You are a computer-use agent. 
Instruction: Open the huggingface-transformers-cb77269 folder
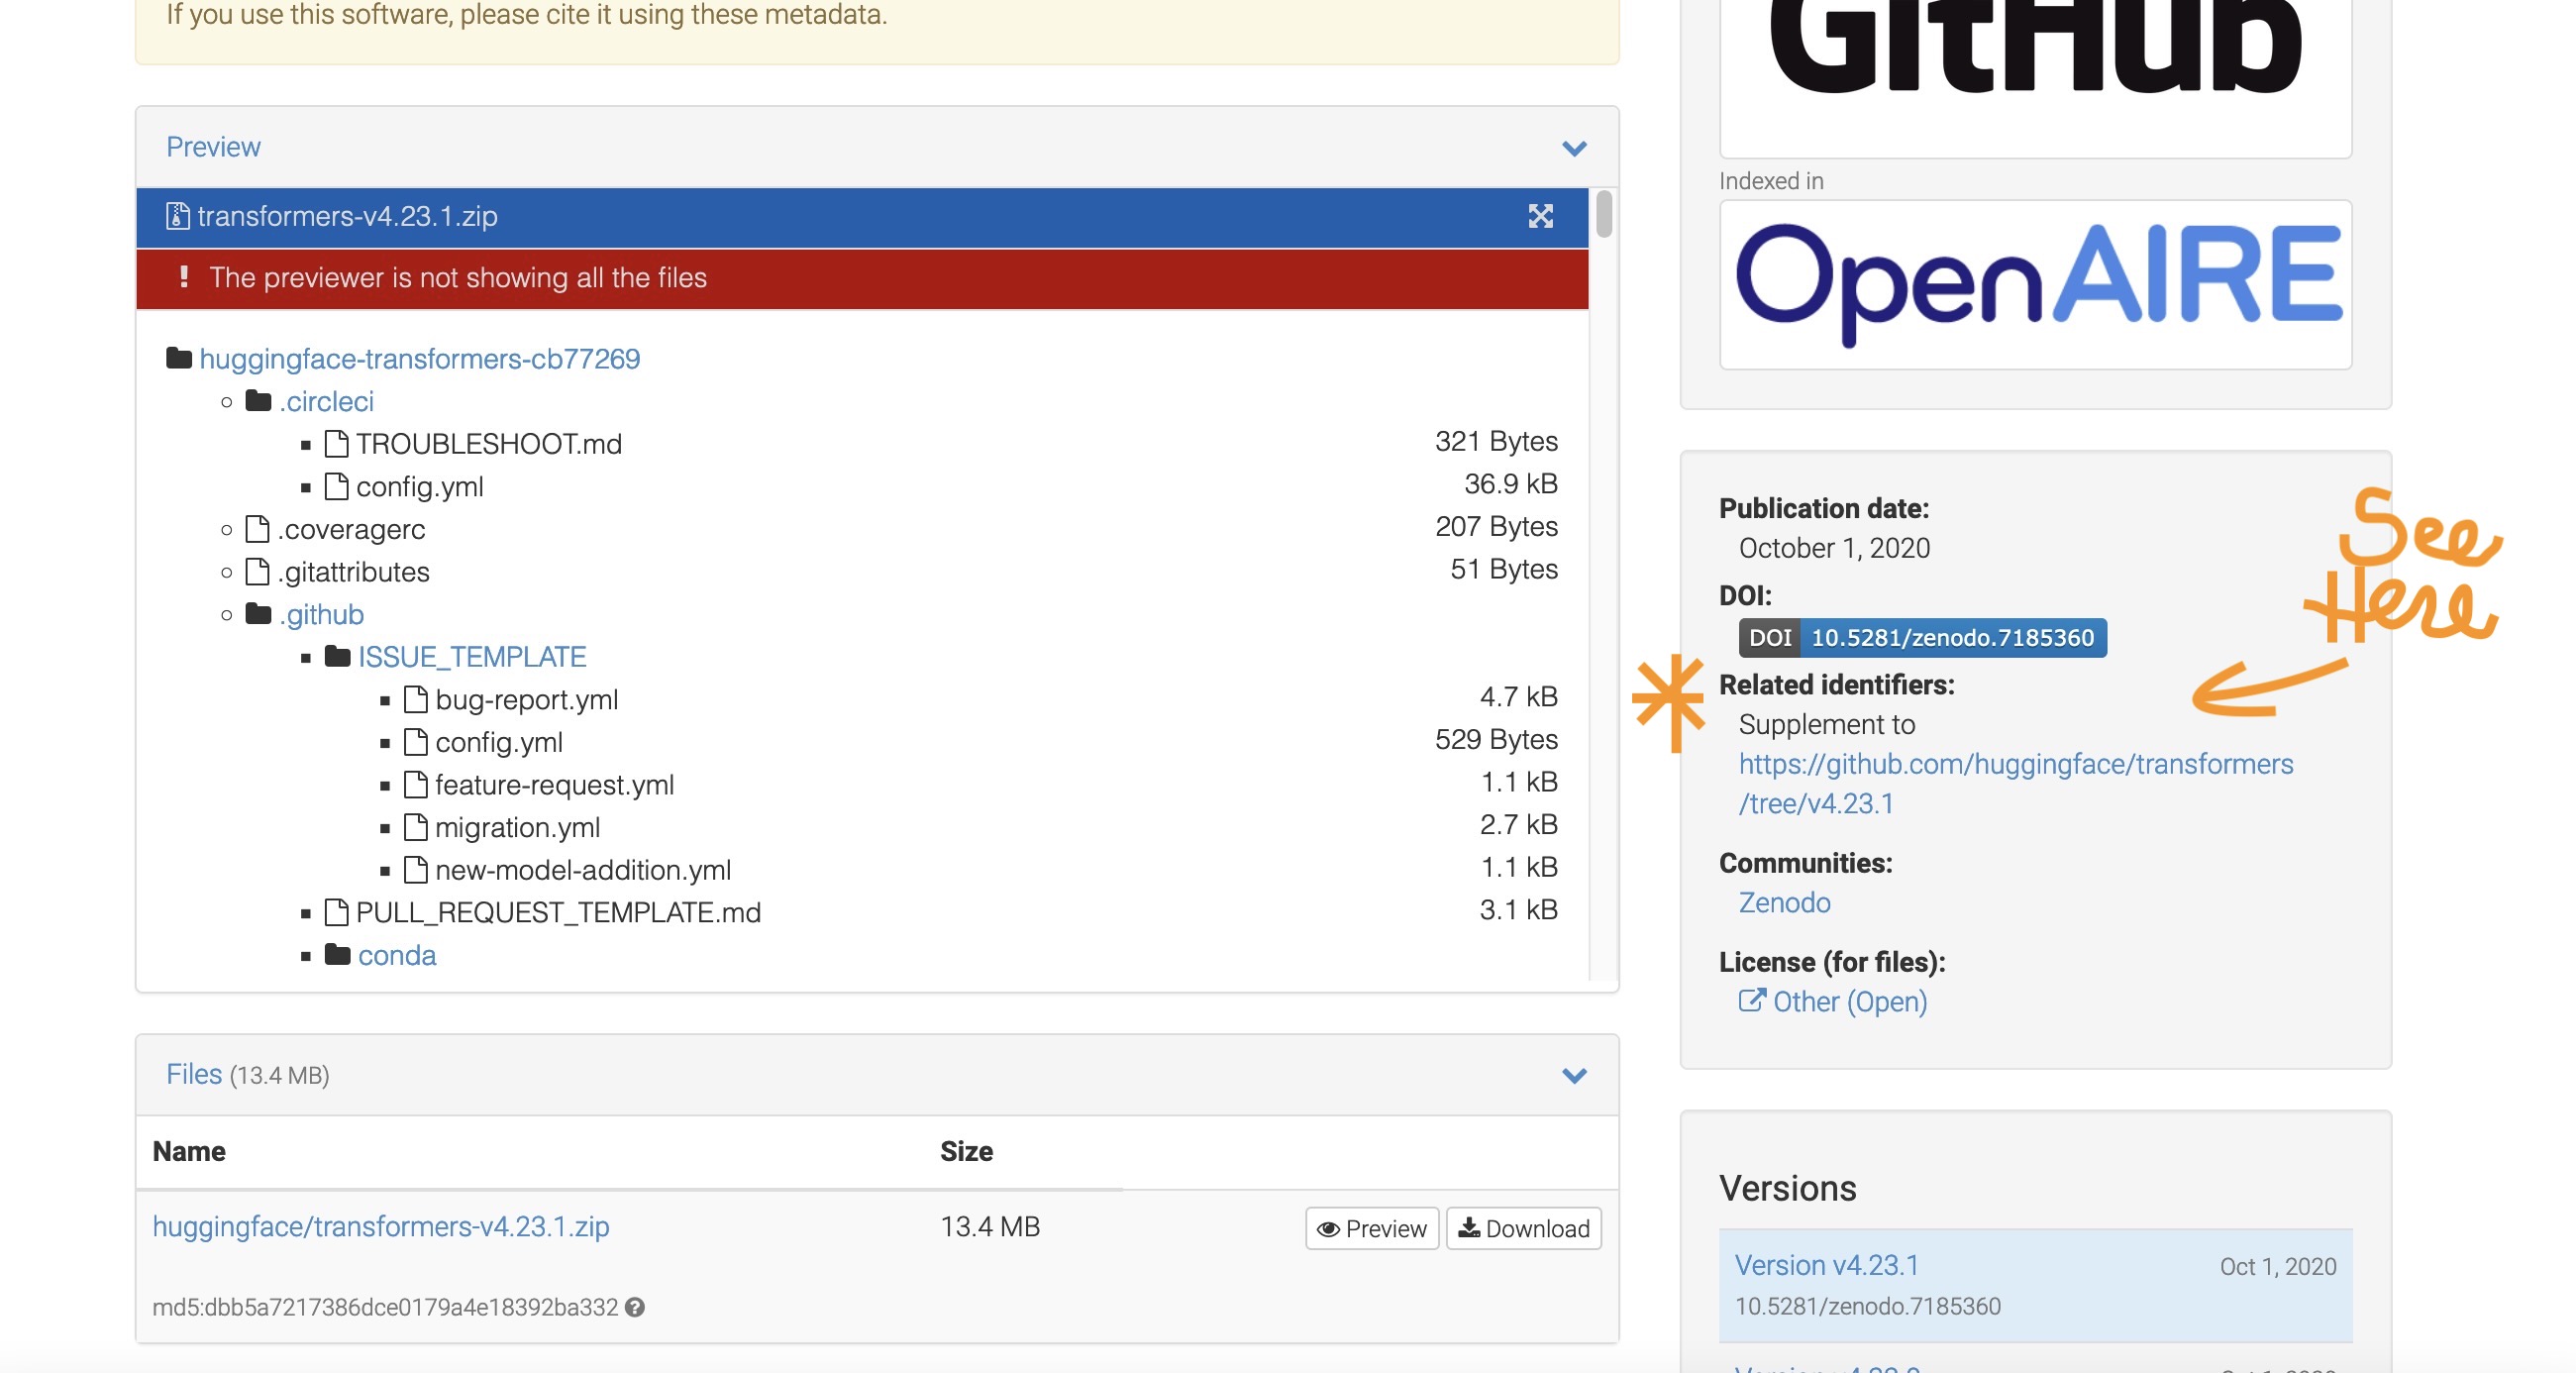[419, 359]
